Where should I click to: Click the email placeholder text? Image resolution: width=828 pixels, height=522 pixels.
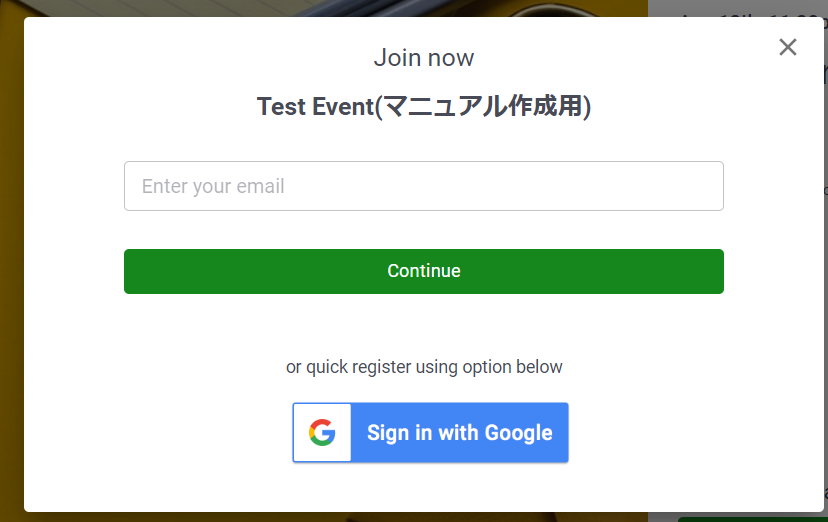point(213,186)
